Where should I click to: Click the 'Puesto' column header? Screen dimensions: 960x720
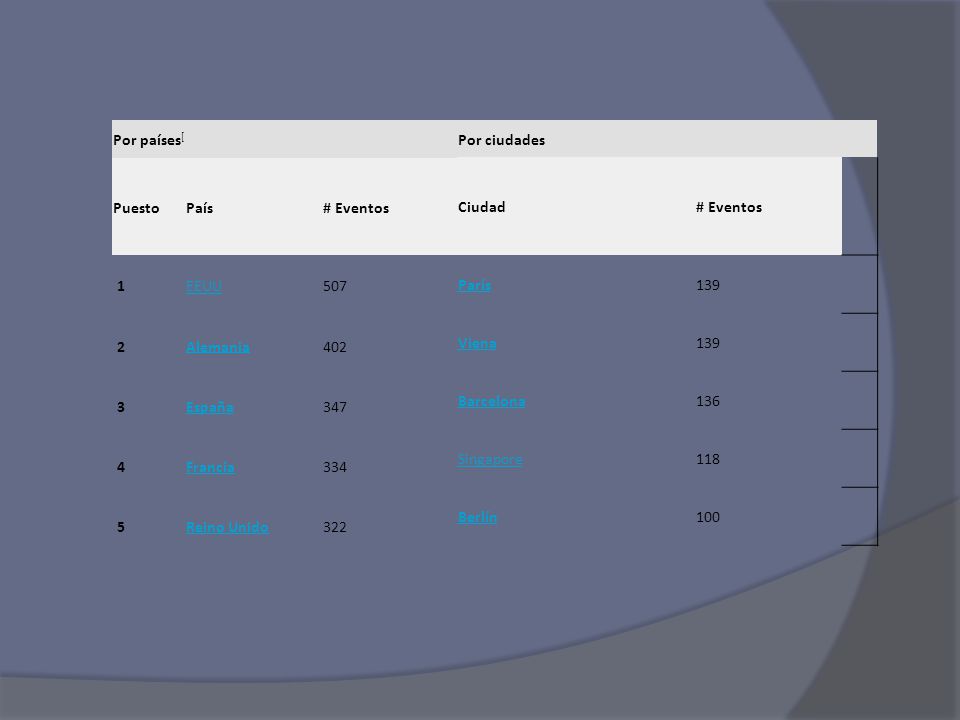tap(136, 208)
